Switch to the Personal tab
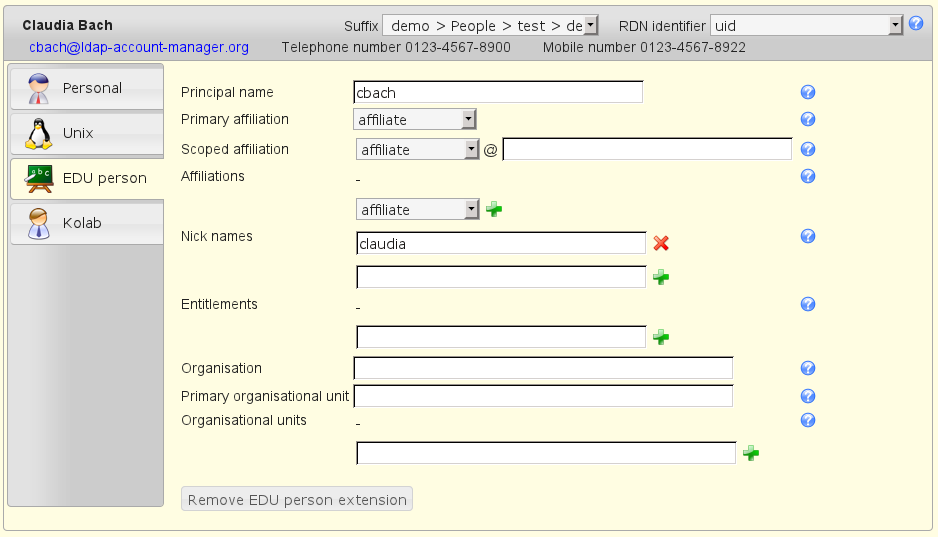Image resolution: width=938 pixels, height=537 pixels. (86, 89)
